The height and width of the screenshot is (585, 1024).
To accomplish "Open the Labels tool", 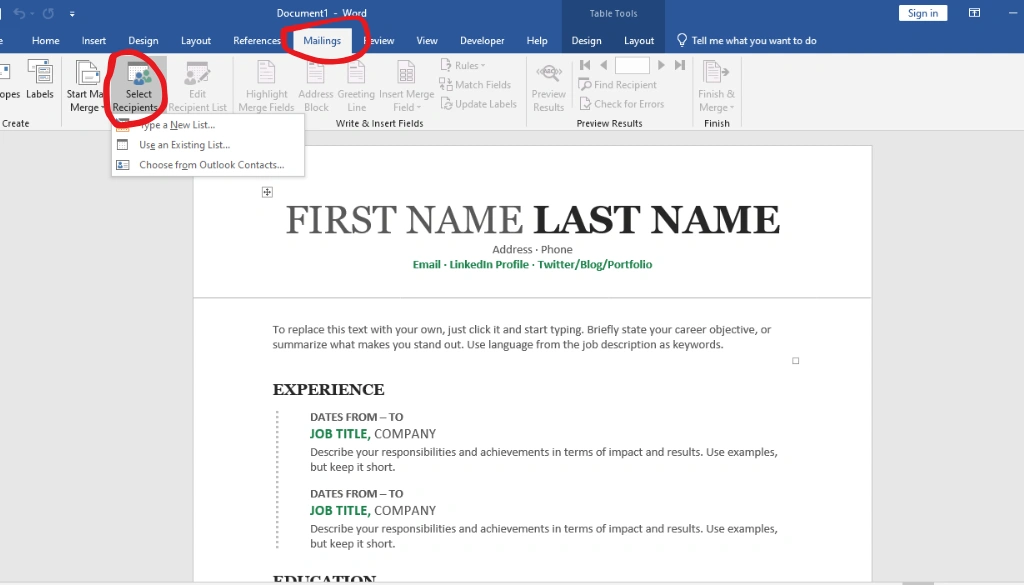I will pos(40,80).
